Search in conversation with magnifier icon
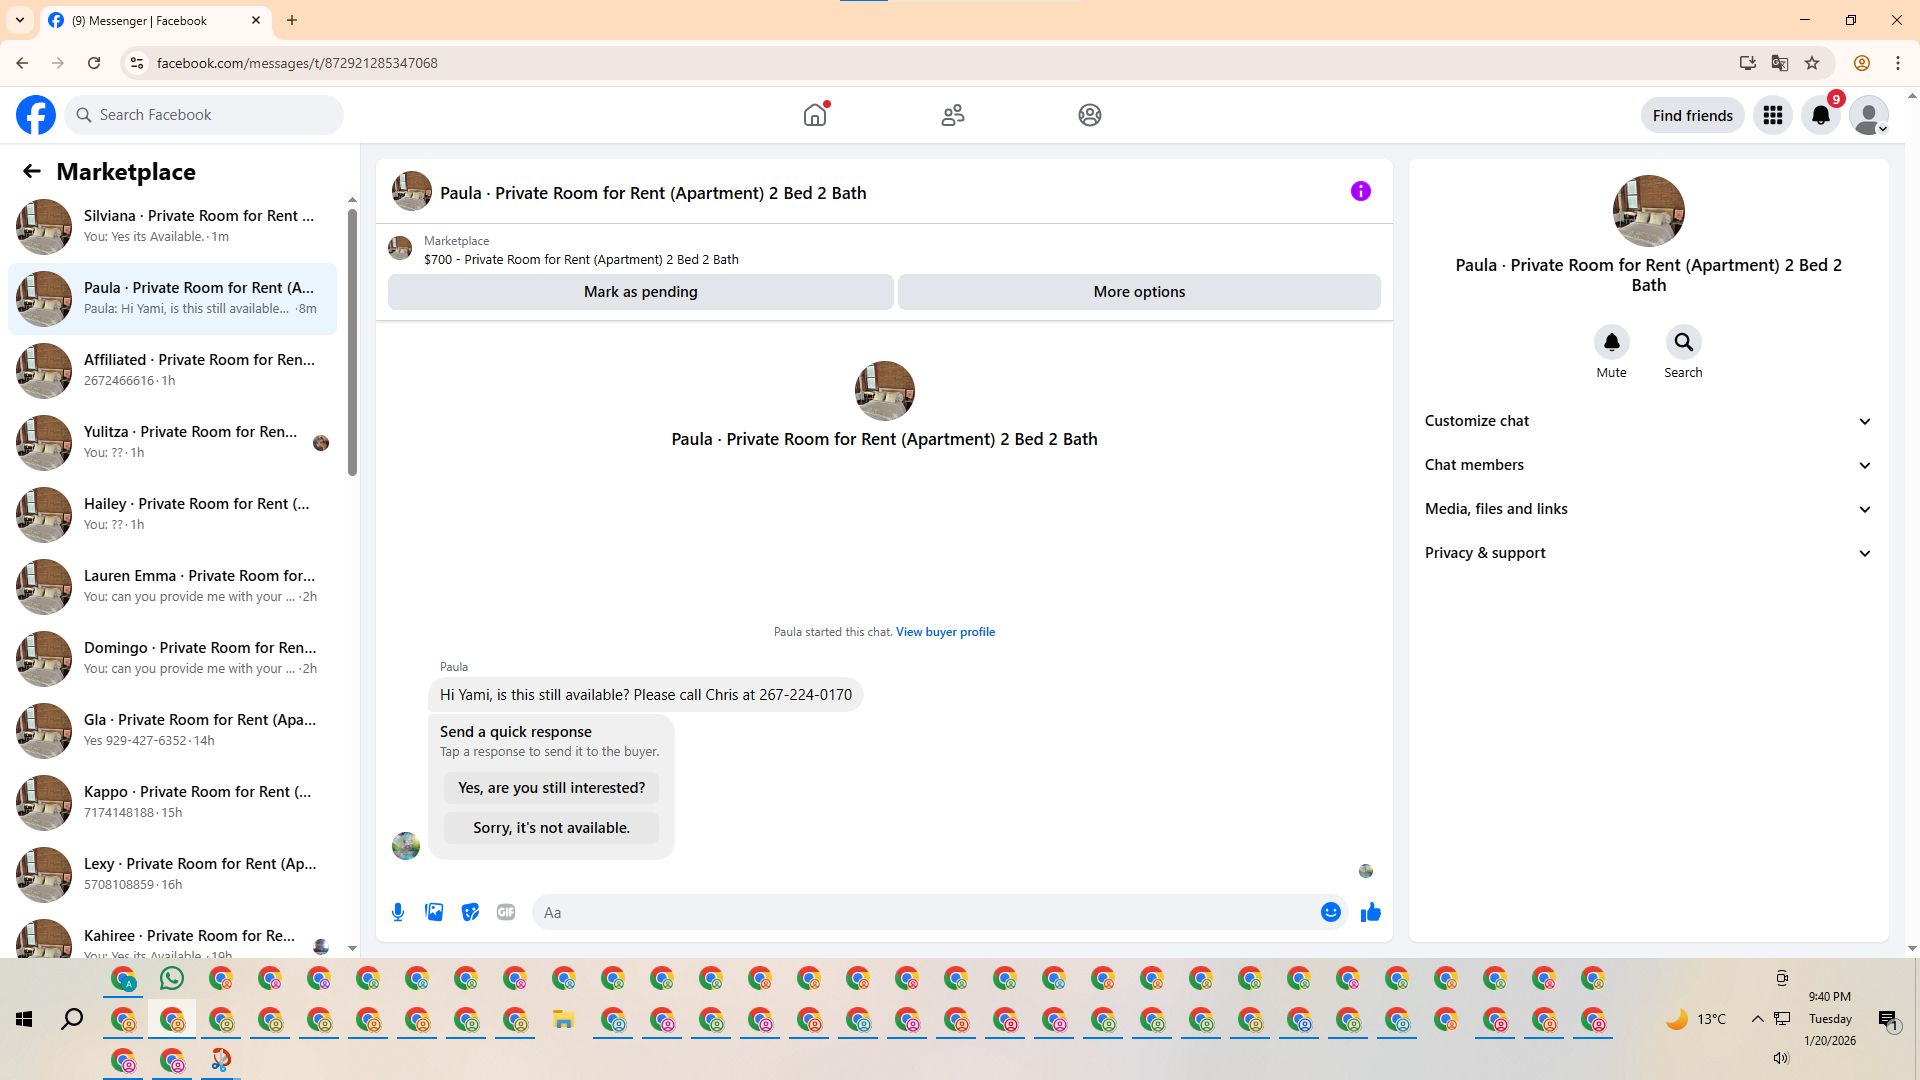1920x1080 pixels. tap(1684, 342)
